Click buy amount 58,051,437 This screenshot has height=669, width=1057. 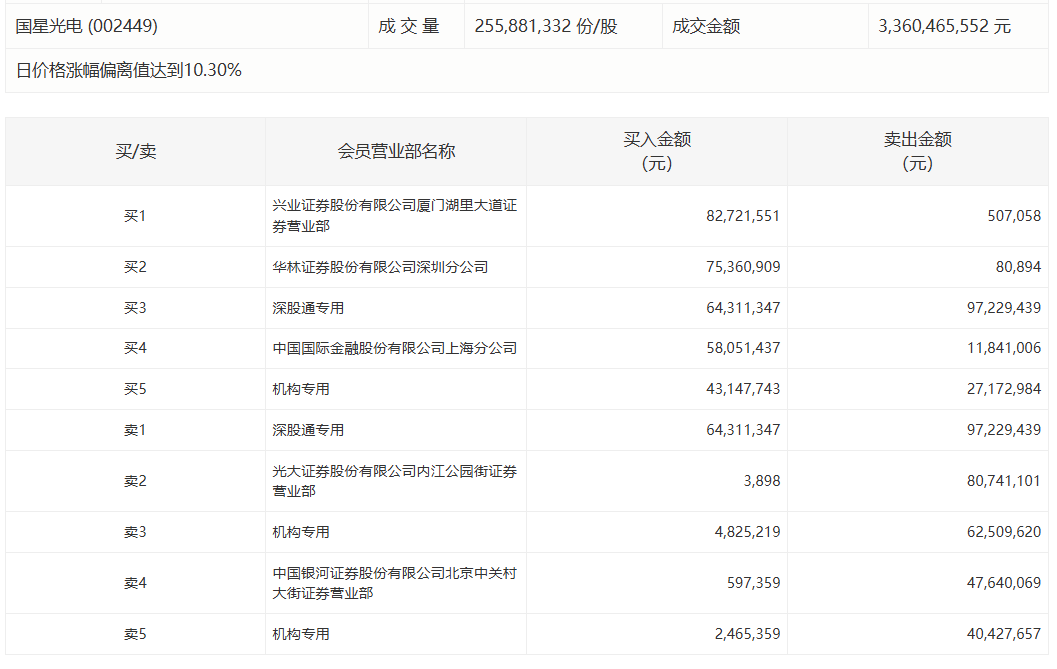[x=743, y=349]
